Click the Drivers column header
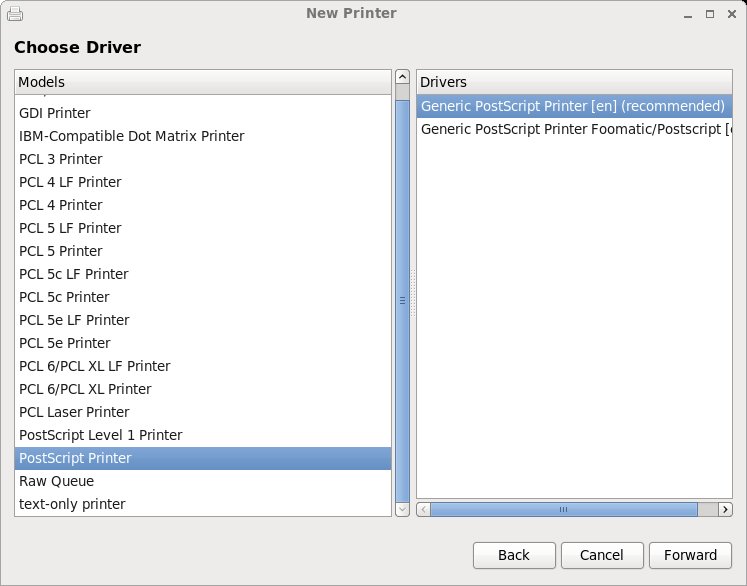 (574, 82)
